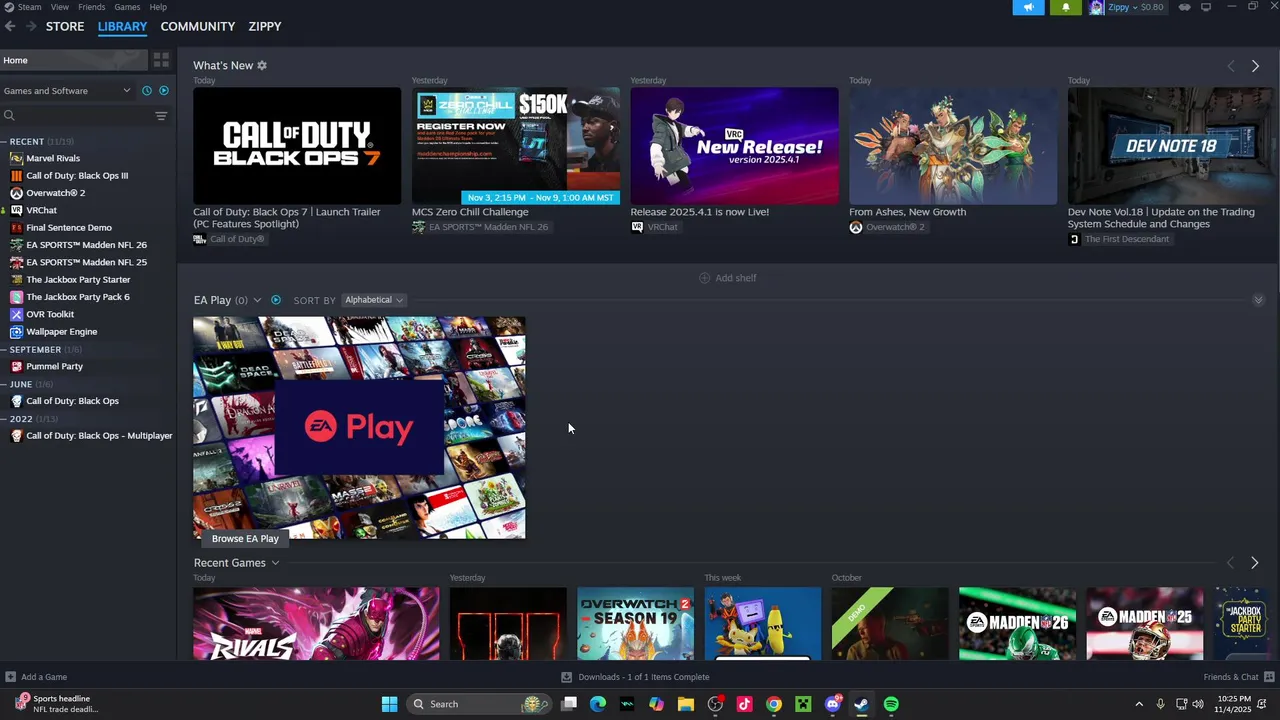Viewport: 1280px width, 720px height.
Task: Switch to the STORE tab
Action: click(65, 26)
